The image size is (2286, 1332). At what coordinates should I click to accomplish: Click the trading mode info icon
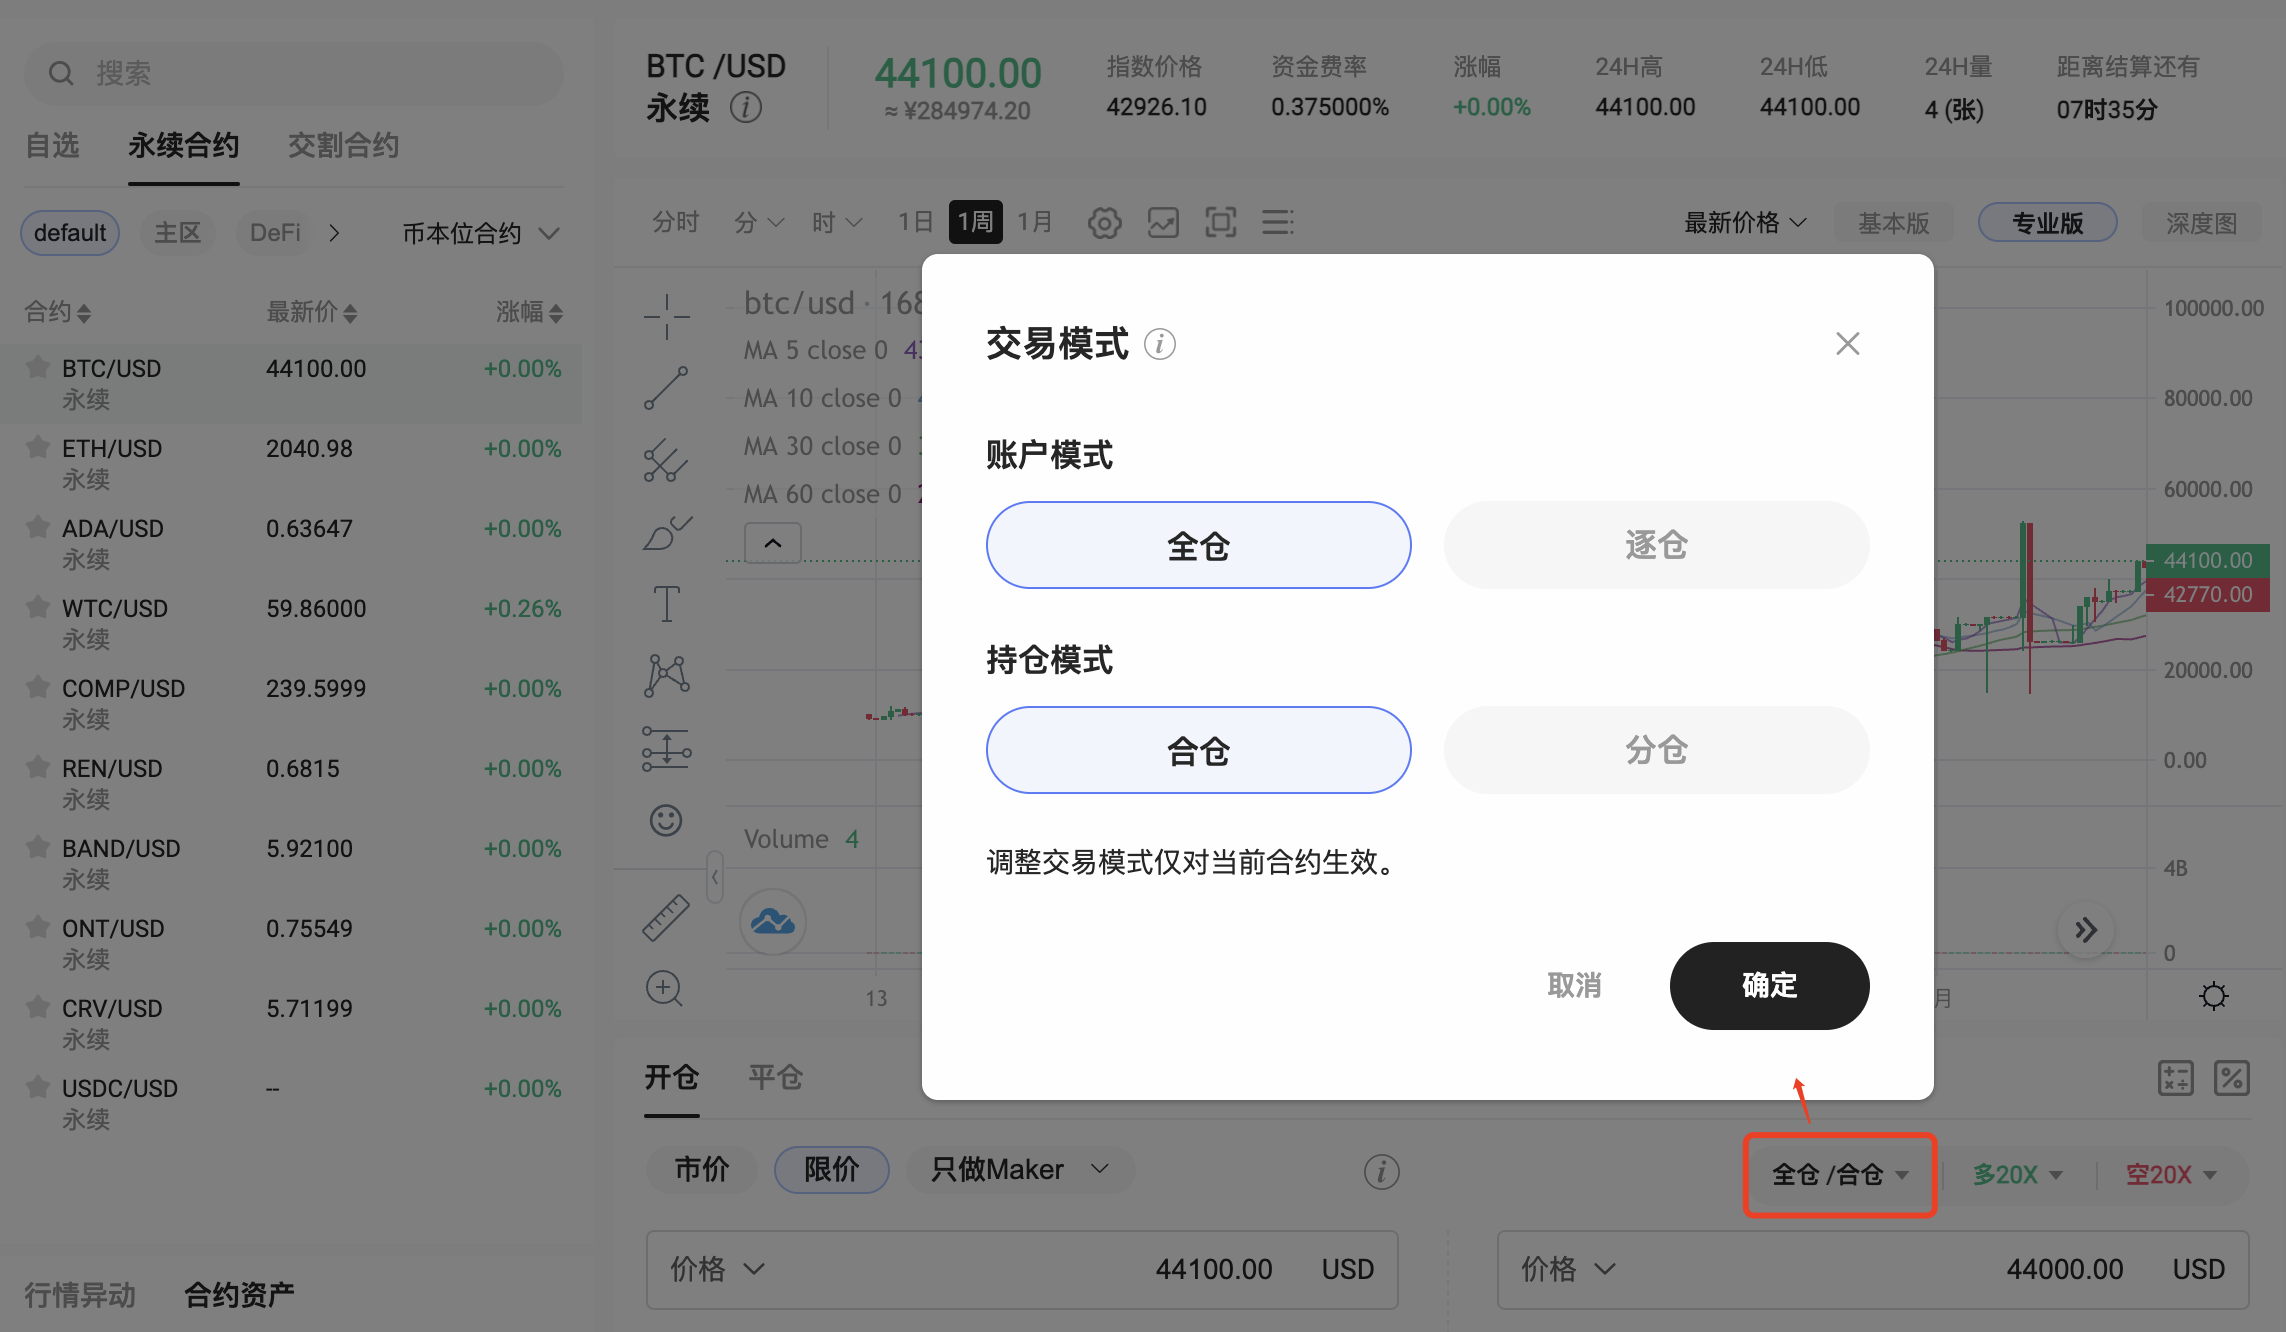point(1159,344)
